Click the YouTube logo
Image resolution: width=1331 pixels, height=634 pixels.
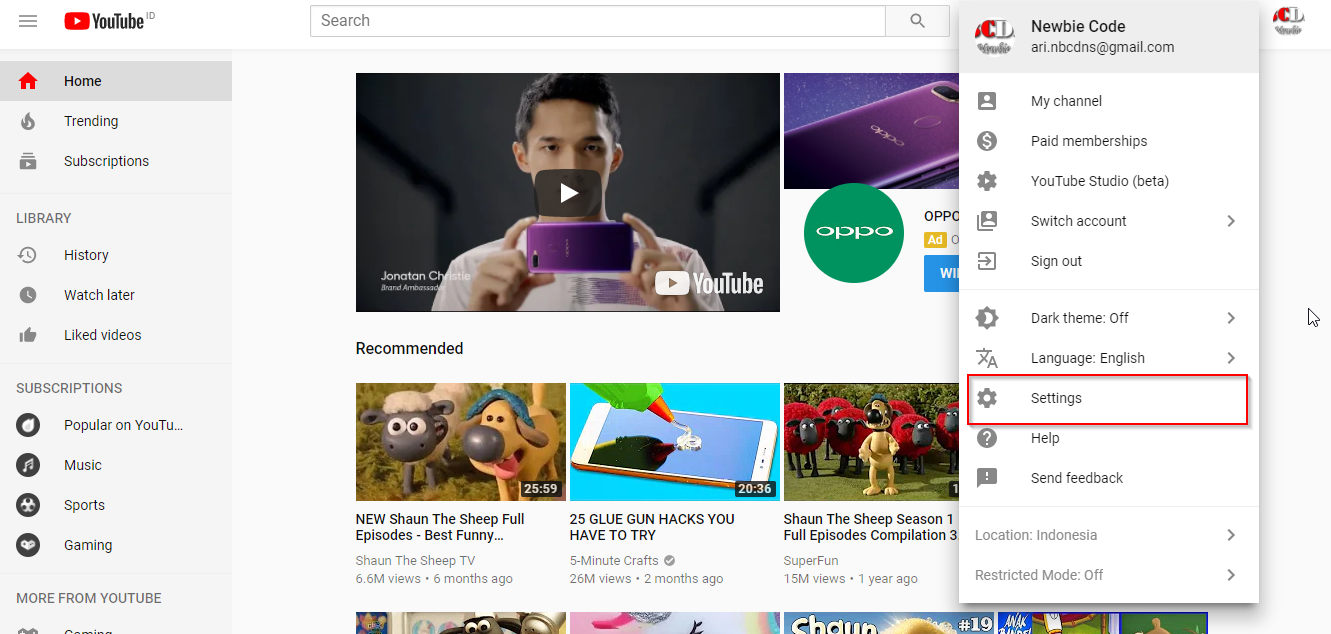tap(104, 21)
